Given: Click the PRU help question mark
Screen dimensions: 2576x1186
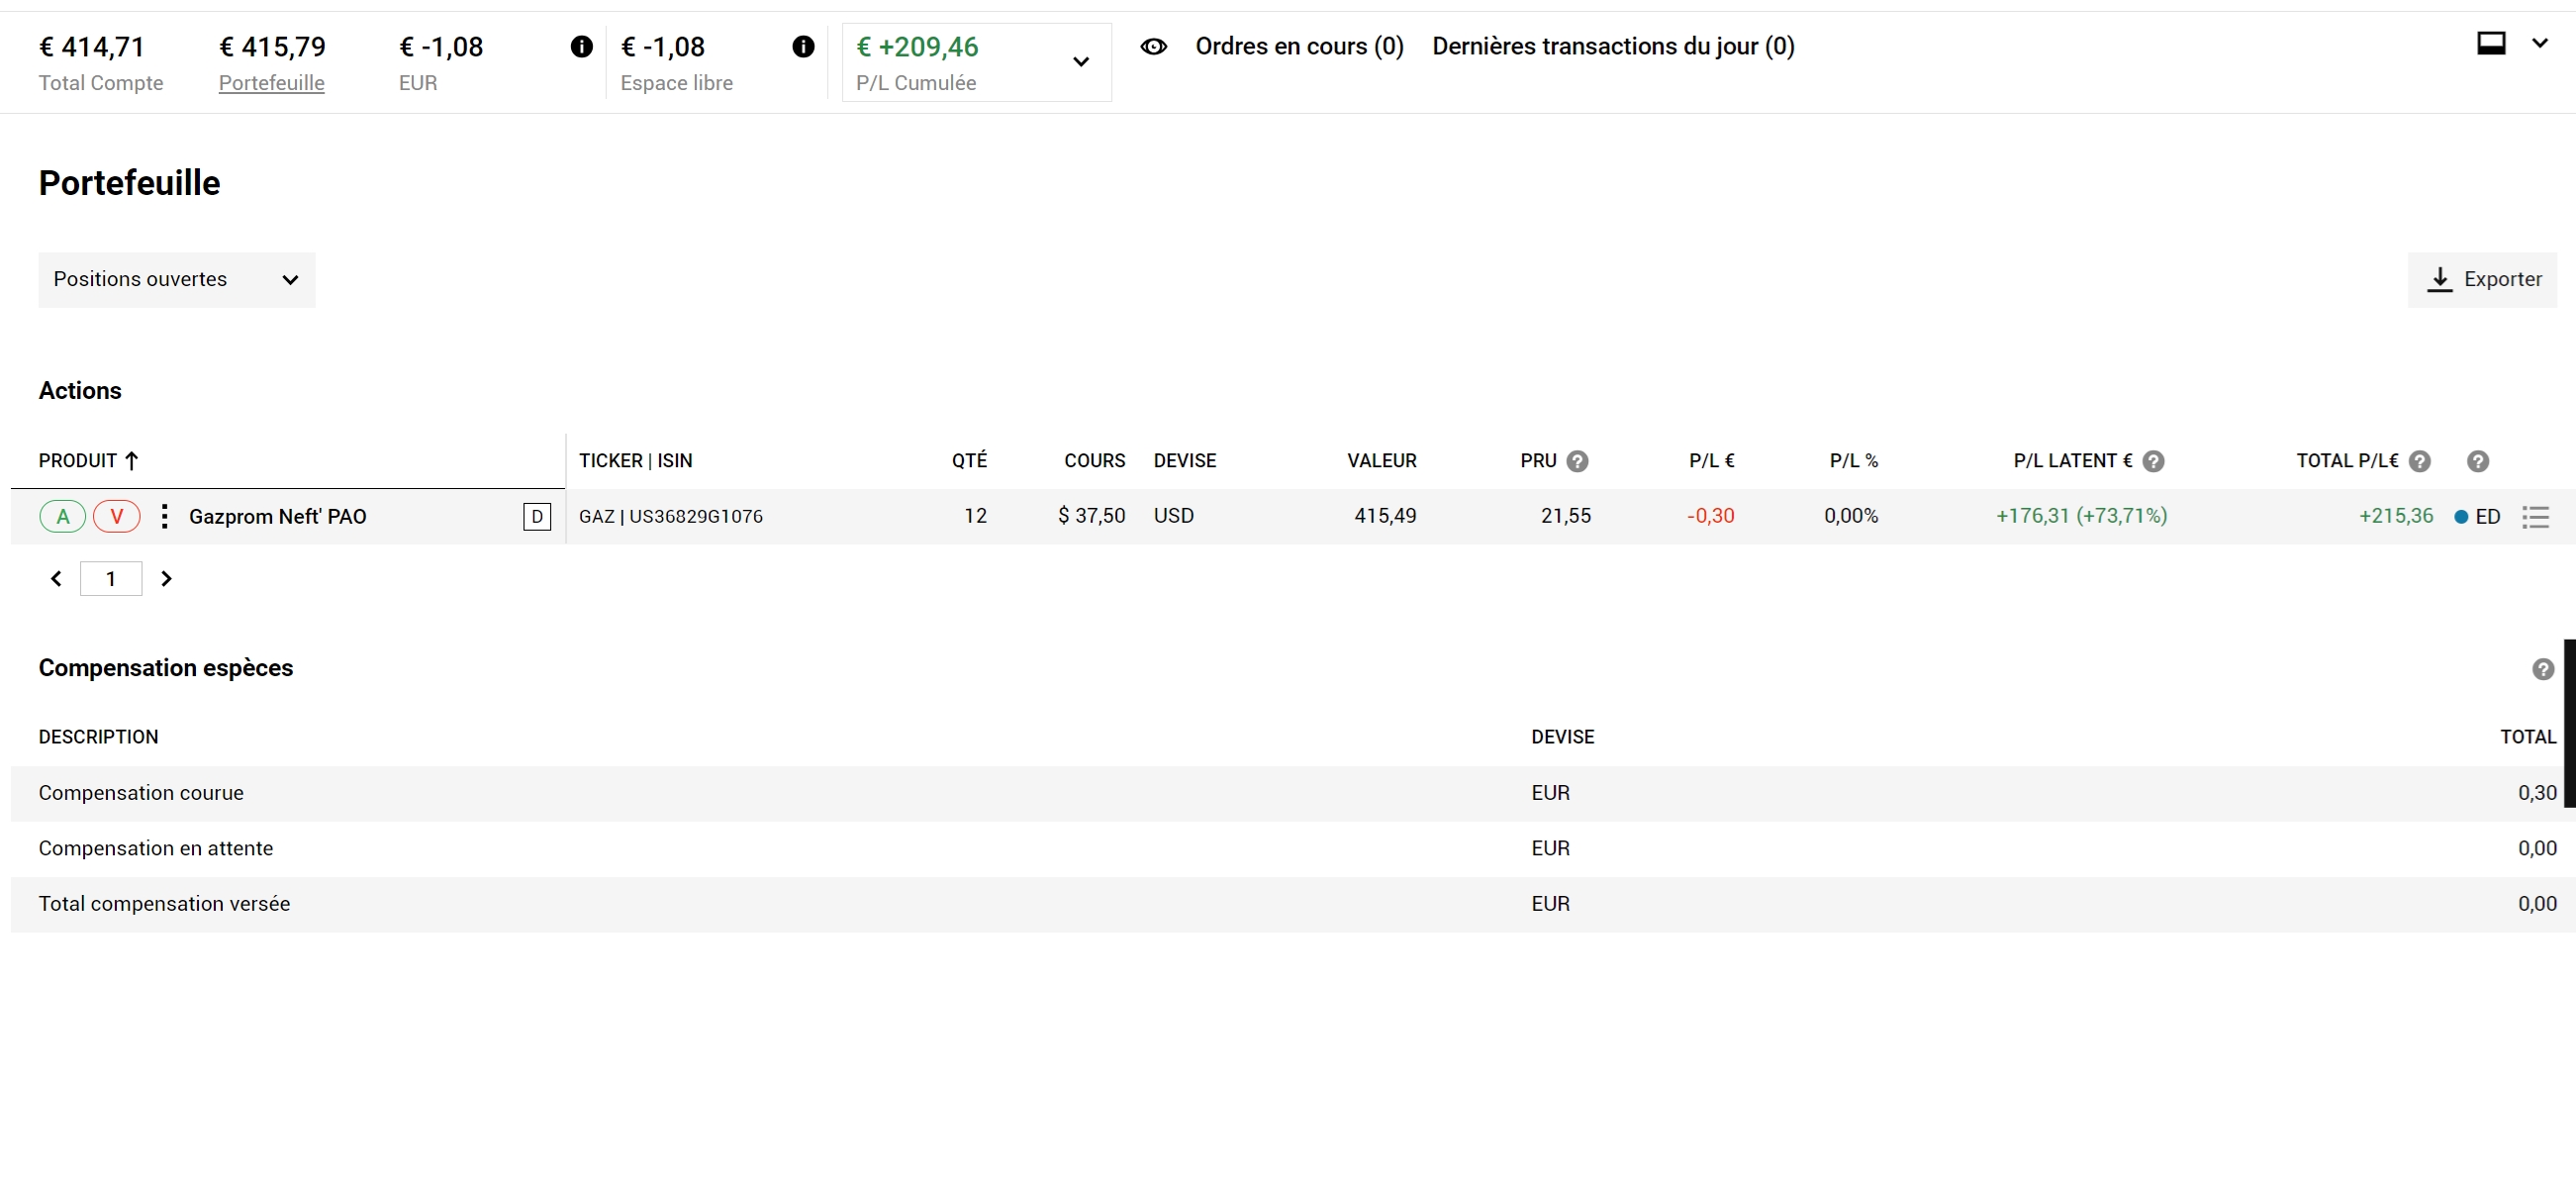Looking at the screenshot, I should [x=1577, y=461].
